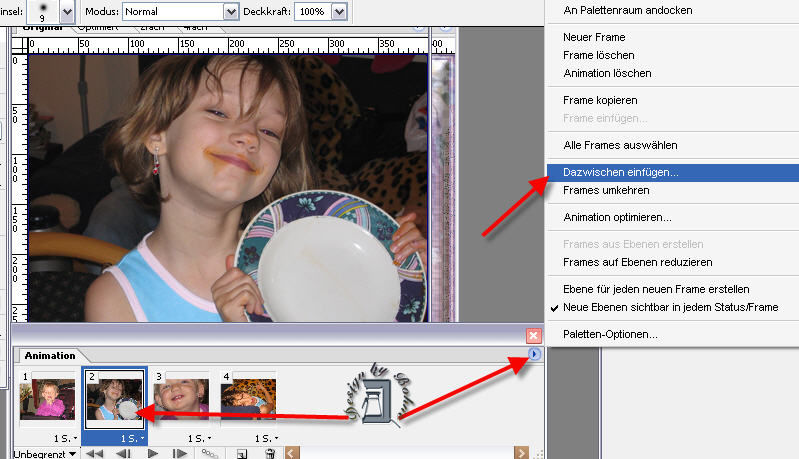Delete the frame with the trash icon
The image size is (799, 459).
click(269, 453)
